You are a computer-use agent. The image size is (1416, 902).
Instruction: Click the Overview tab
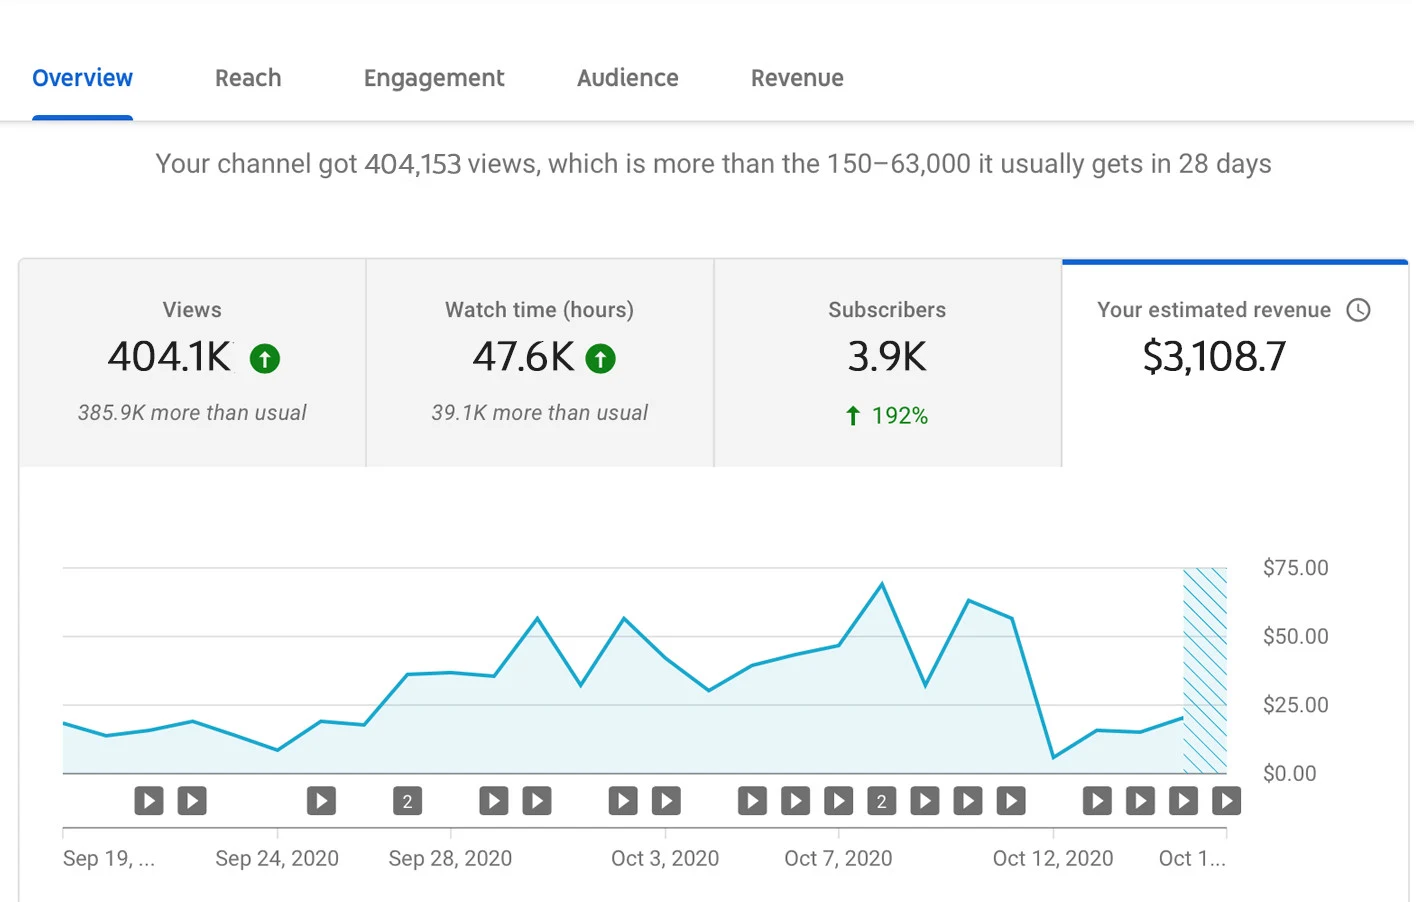pos(82,78)
